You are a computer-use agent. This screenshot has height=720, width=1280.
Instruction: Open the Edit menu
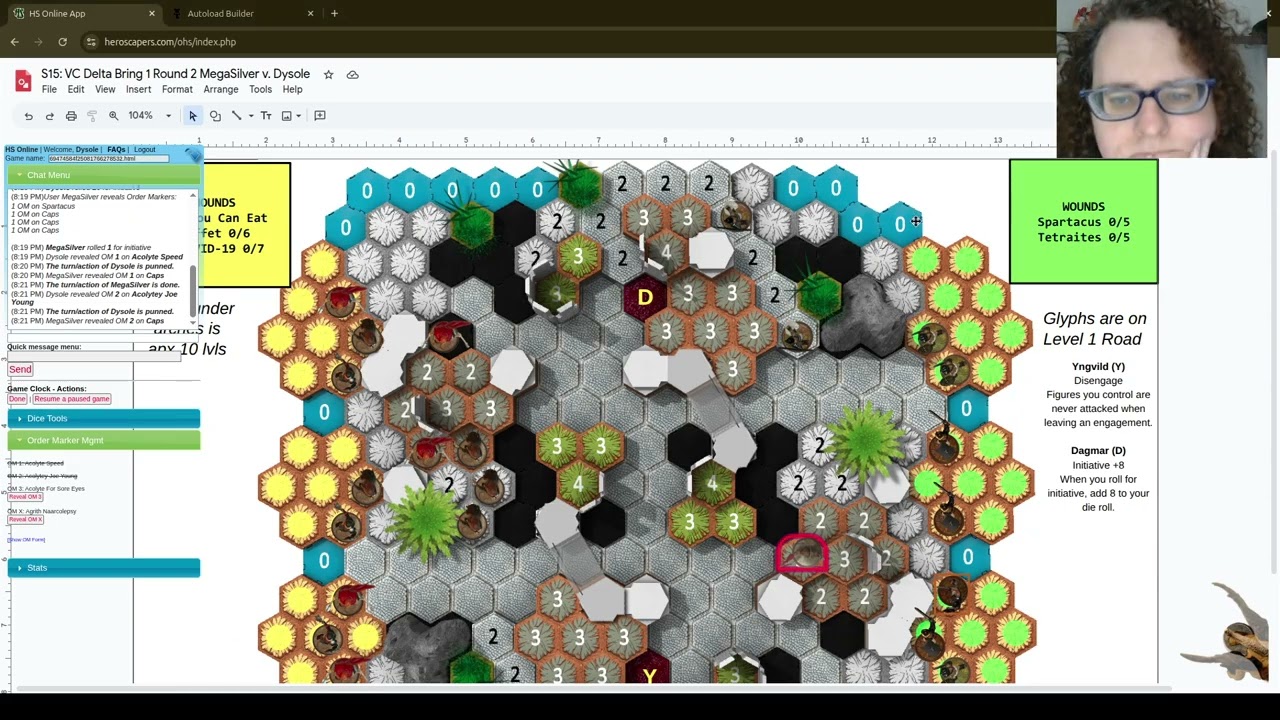[x=76, y=90]
